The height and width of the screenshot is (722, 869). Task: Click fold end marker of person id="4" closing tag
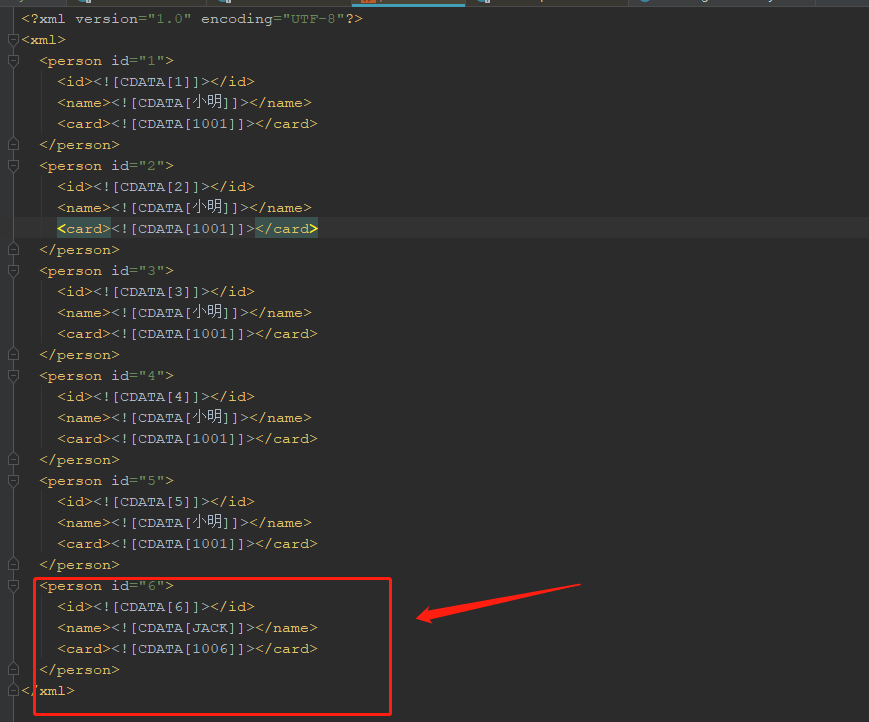(x=14, y=460)
